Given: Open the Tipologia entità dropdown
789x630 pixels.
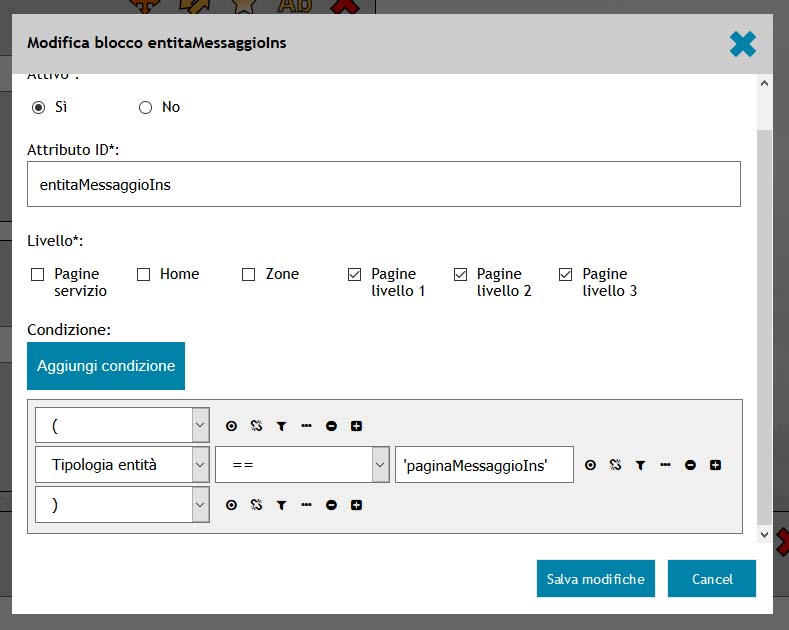Looking at the screenshot, I should pyautogui.click(x=122, y=465).
